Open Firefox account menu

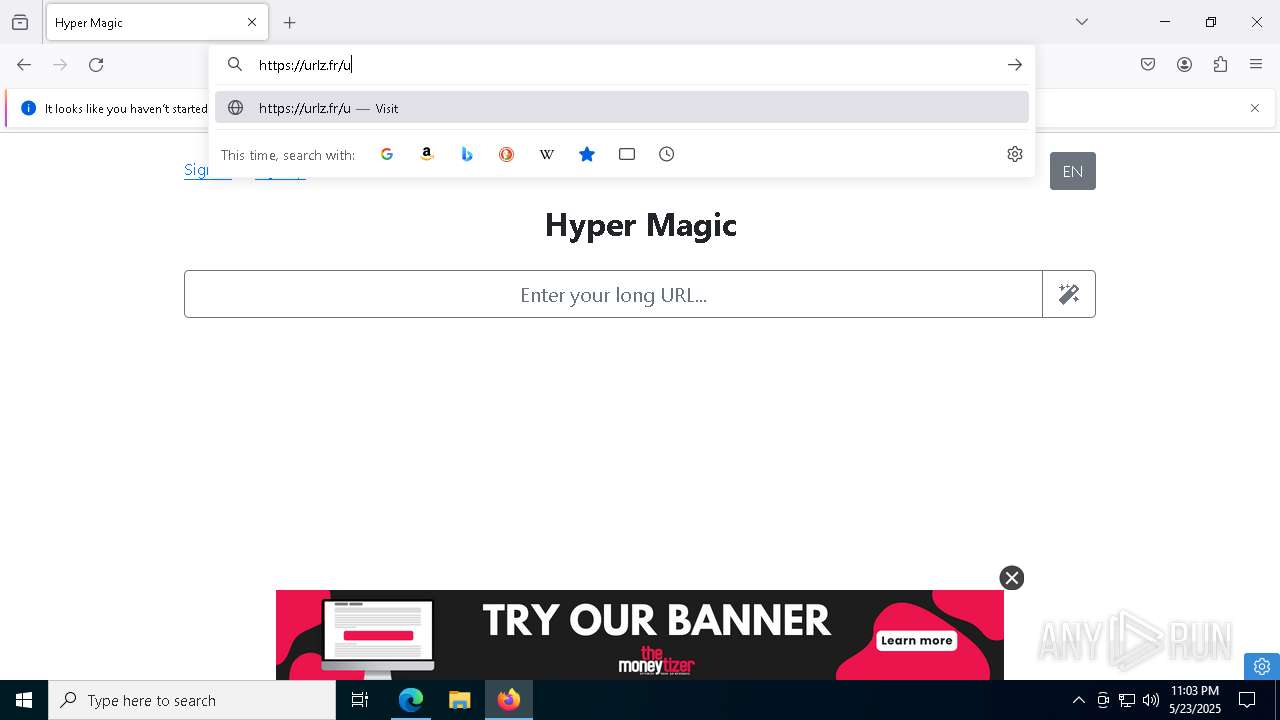point(1184,65)
